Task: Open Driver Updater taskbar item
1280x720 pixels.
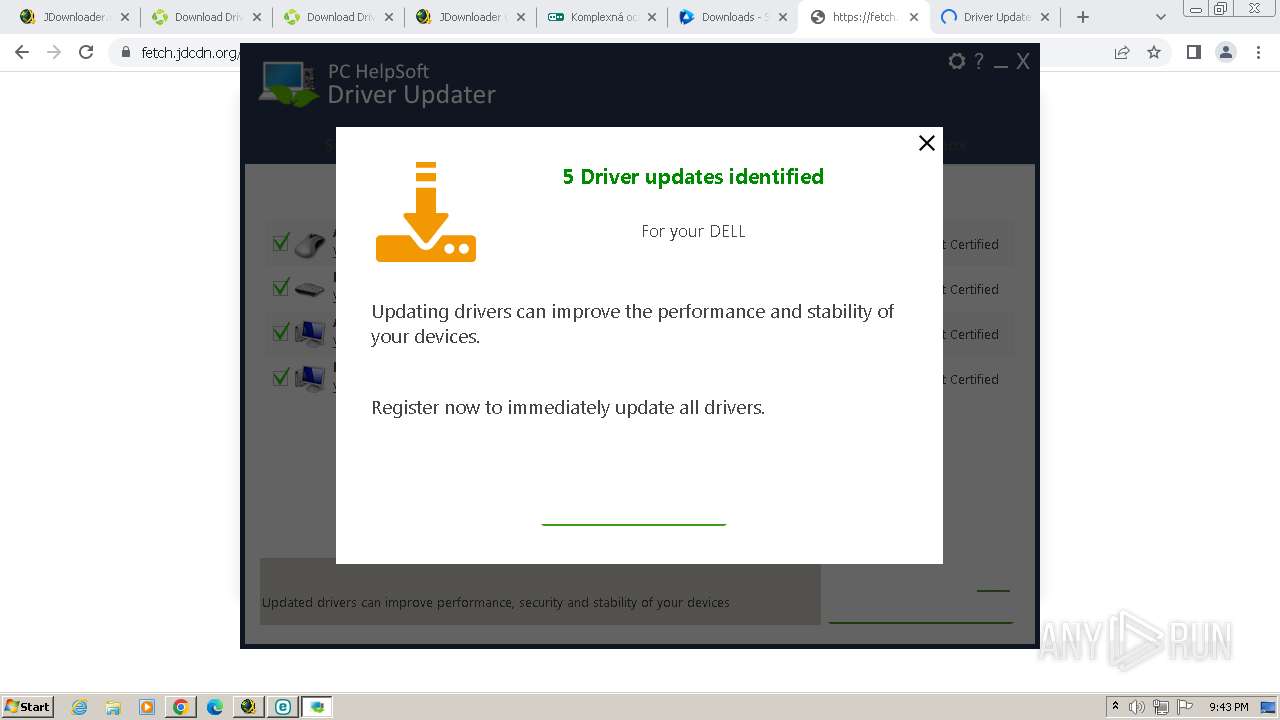Action: pyautogui.click(x=317, y=707)
